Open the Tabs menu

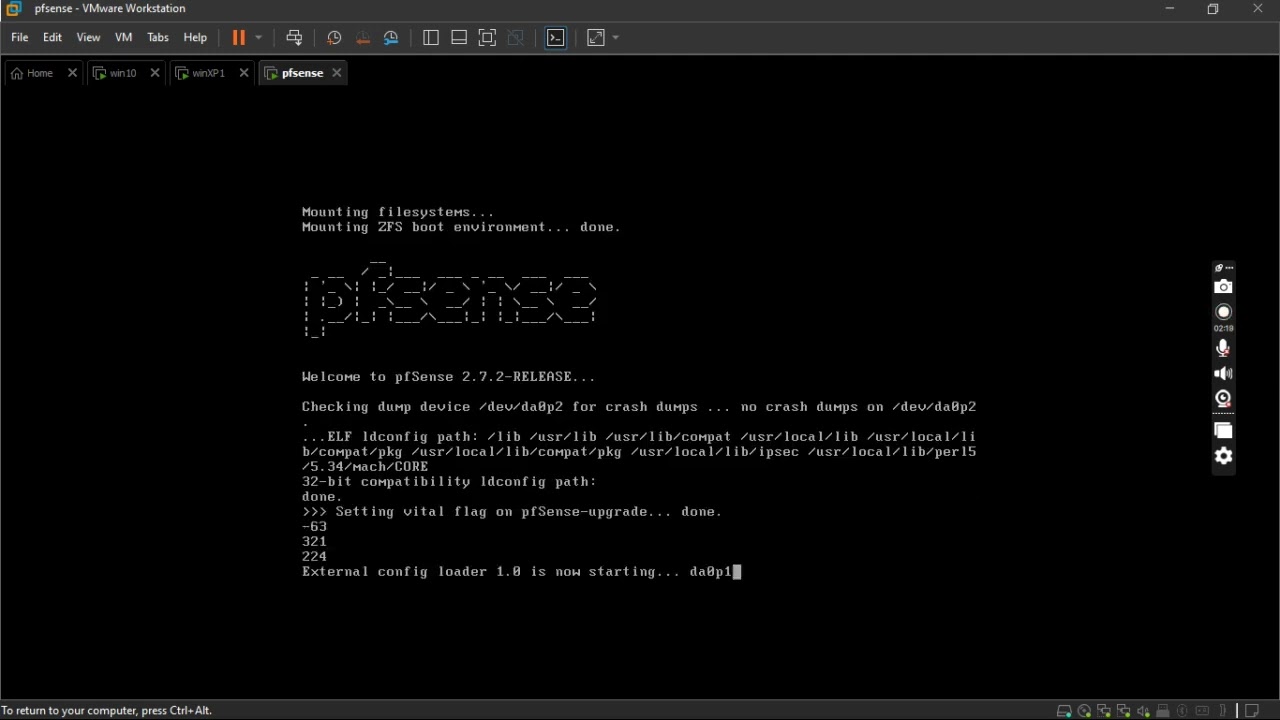click(158, 38)
